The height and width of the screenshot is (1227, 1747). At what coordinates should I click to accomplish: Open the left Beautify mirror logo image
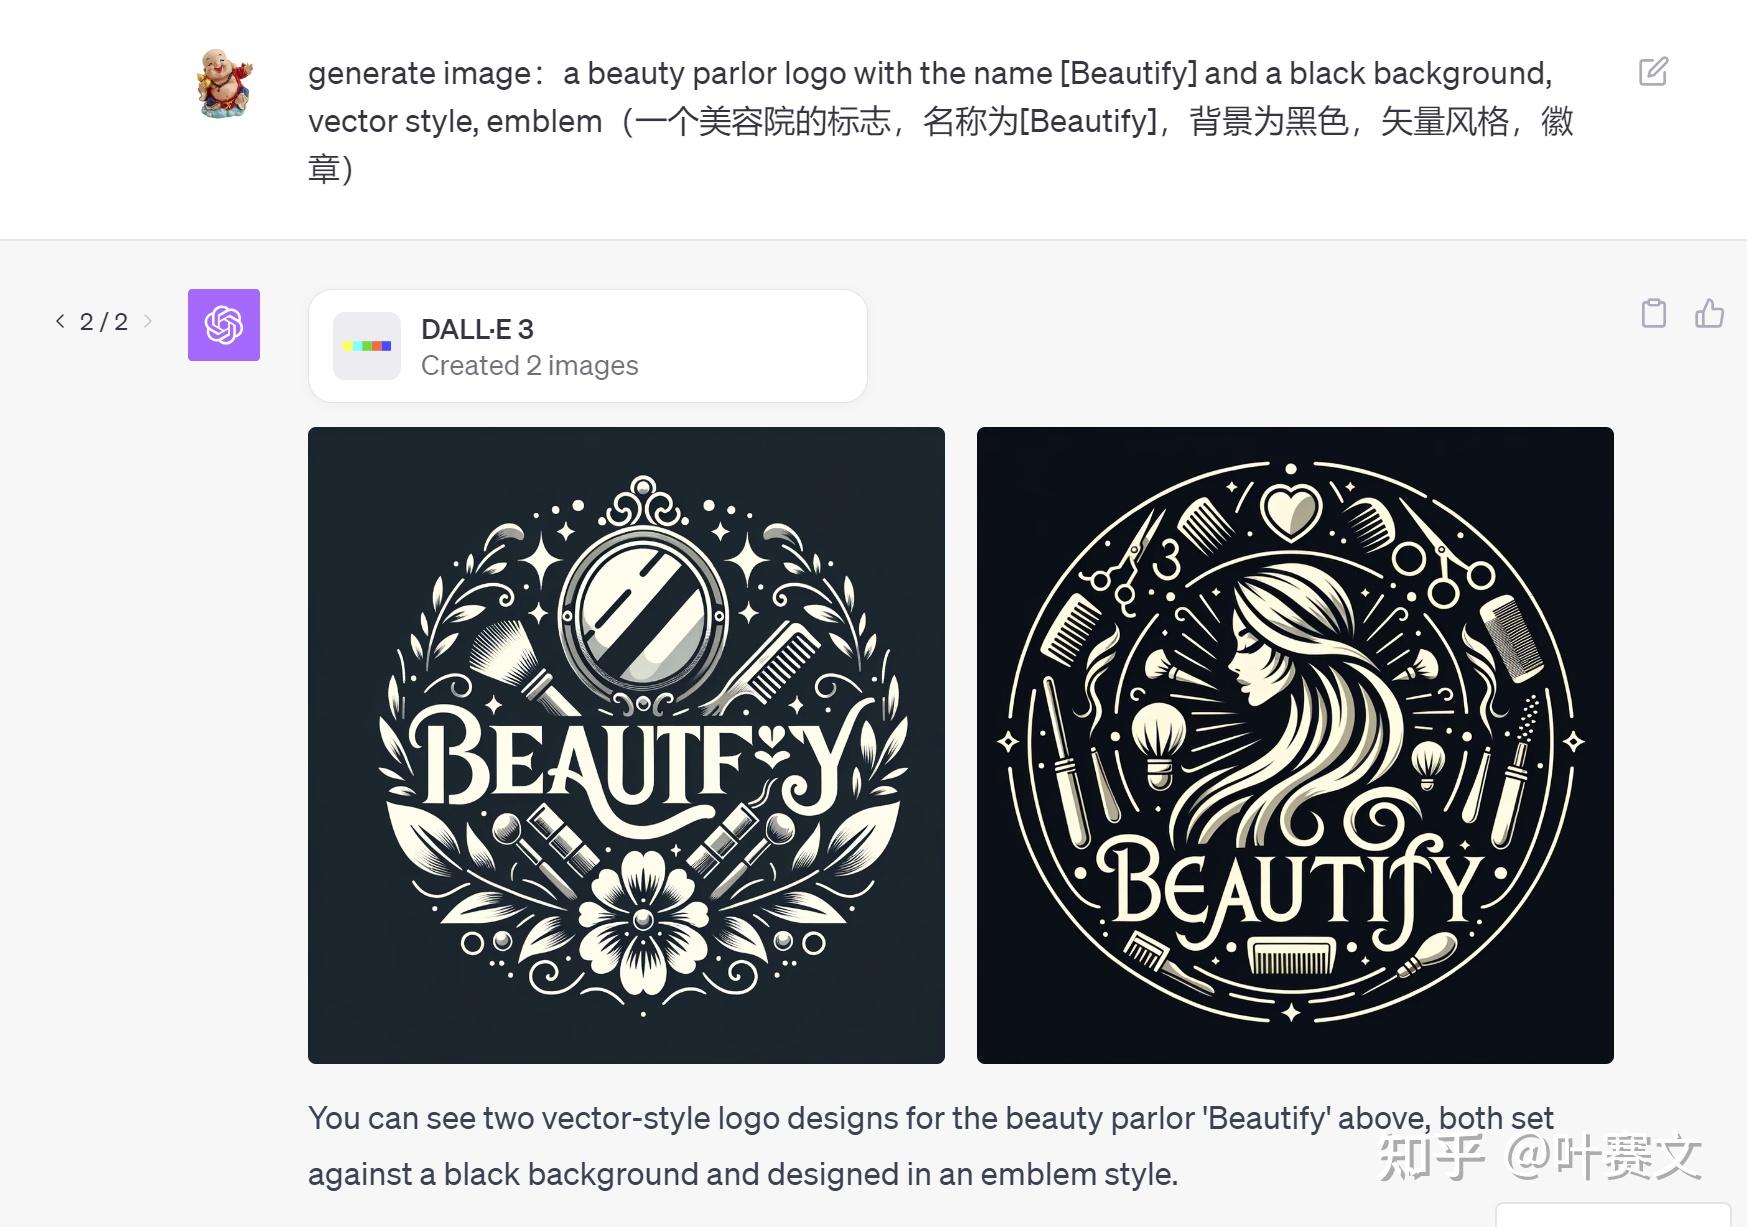click(x=626, y=745)
